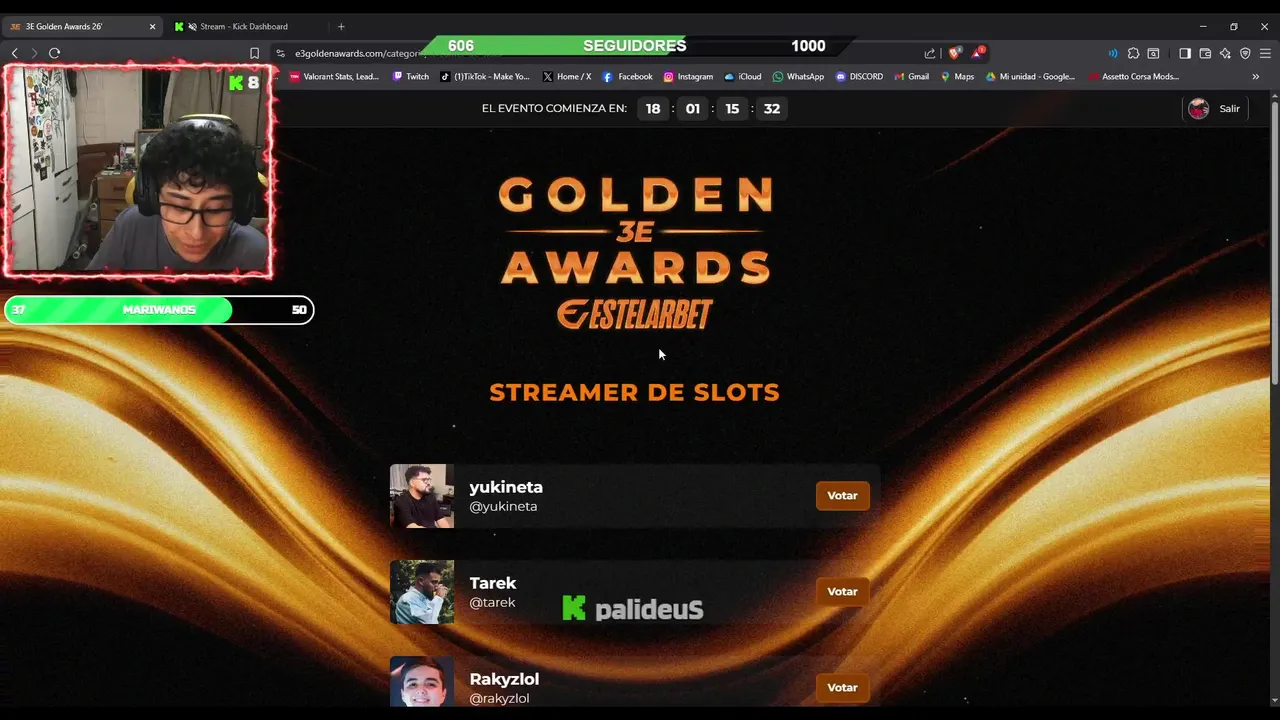The image size is (1280, 720).
Task: Open the iCloud bookmark
Action: click(x=743, y=76)
